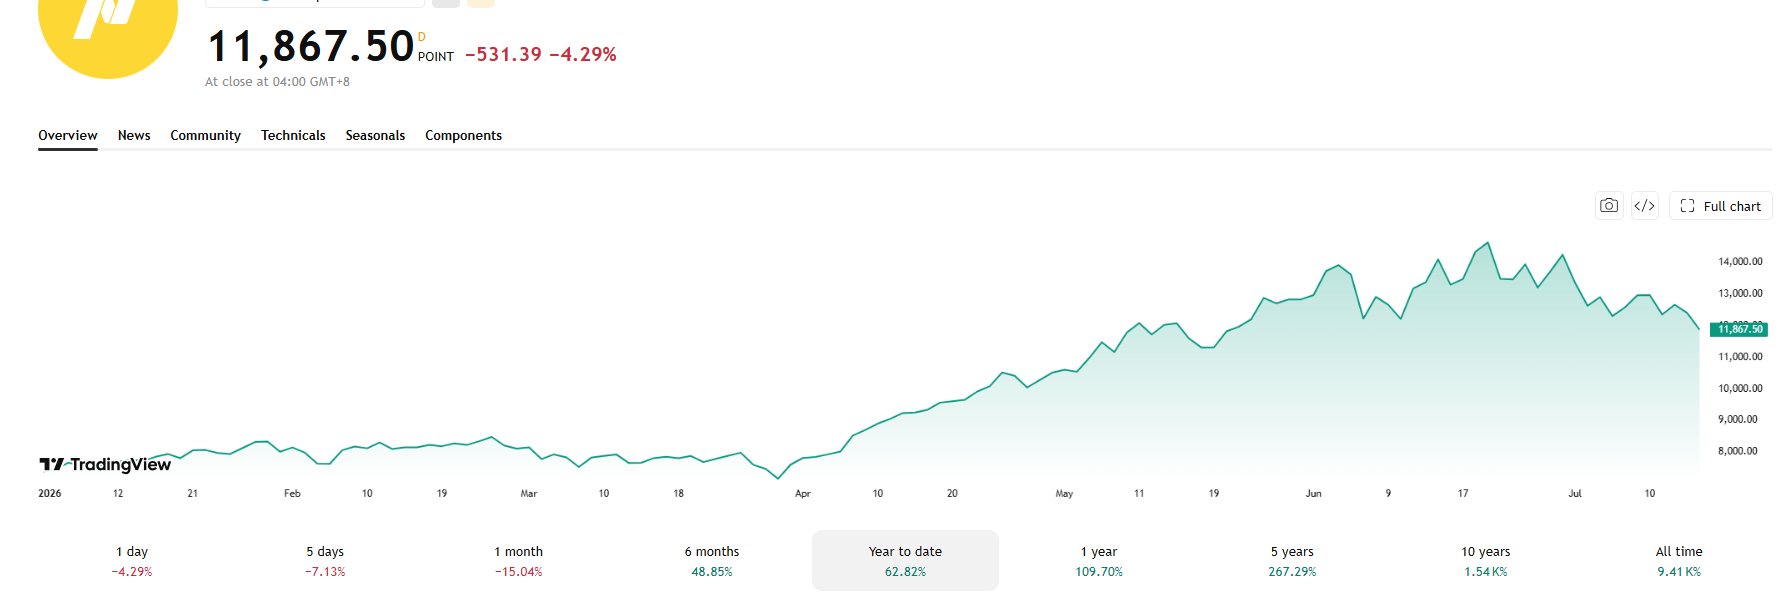Select the 6 months range

click(x=712, y=561)
